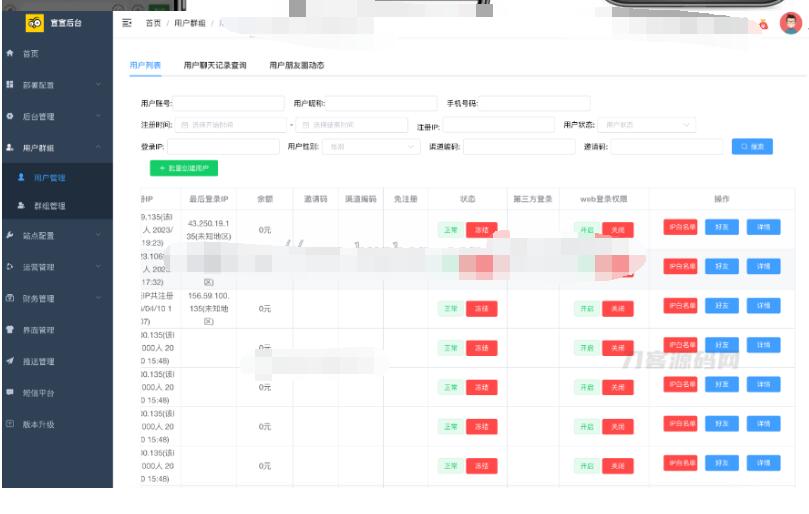Click 首页 breadcrumb link
Image resolution: width=809 pixels, height=514 pixels.
pos(153,23)
